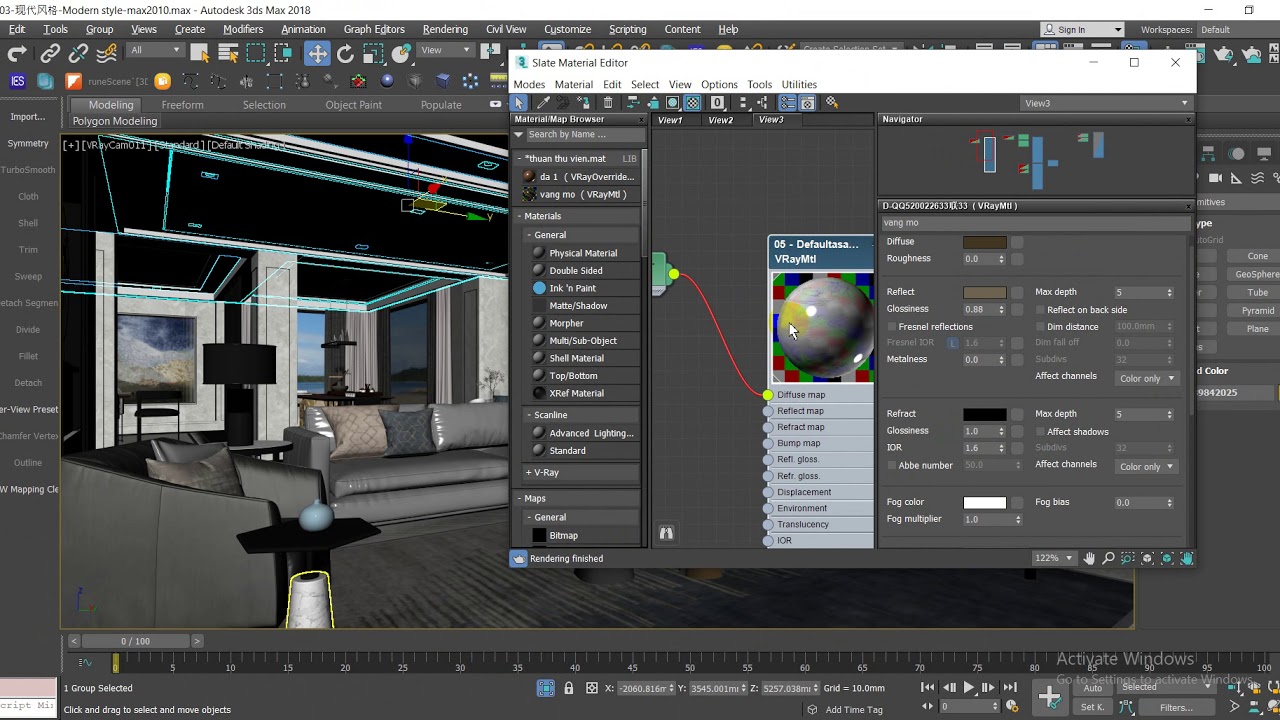Enable Fresnel reflections checkbox

click(892, 327)
